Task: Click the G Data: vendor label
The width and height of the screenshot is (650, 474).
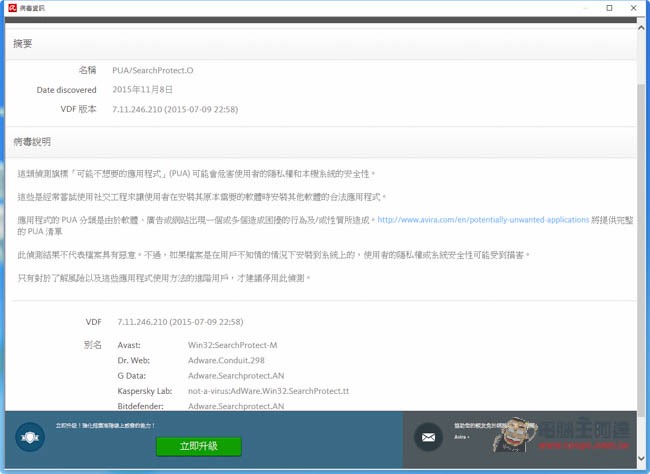Action: (131, 376)
